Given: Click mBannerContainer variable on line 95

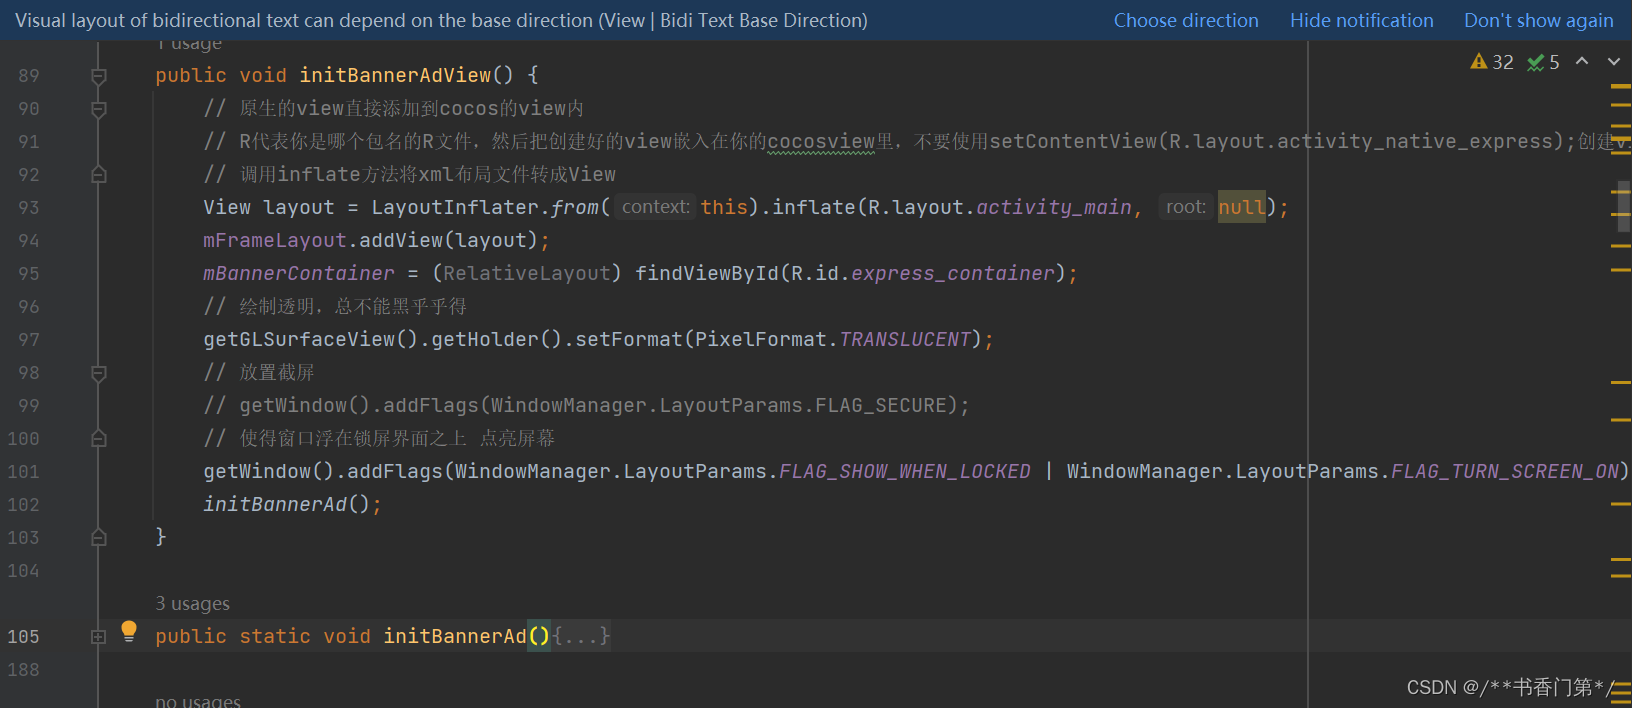Looking at the screenshot, I should (299, 273).
